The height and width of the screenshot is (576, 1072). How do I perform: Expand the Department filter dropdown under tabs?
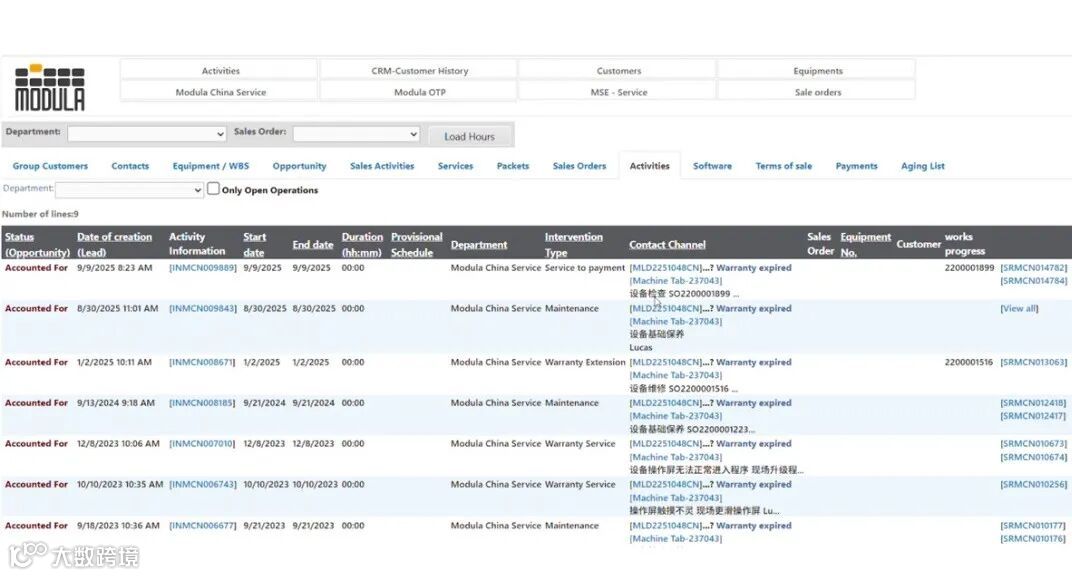point(129,190)
